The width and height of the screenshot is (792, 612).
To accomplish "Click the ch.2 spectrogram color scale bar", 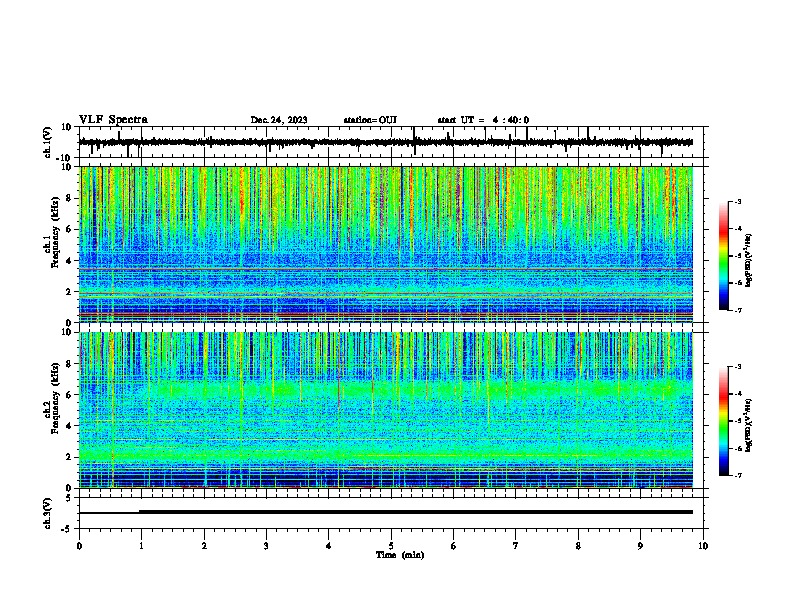I will point(724,421).
